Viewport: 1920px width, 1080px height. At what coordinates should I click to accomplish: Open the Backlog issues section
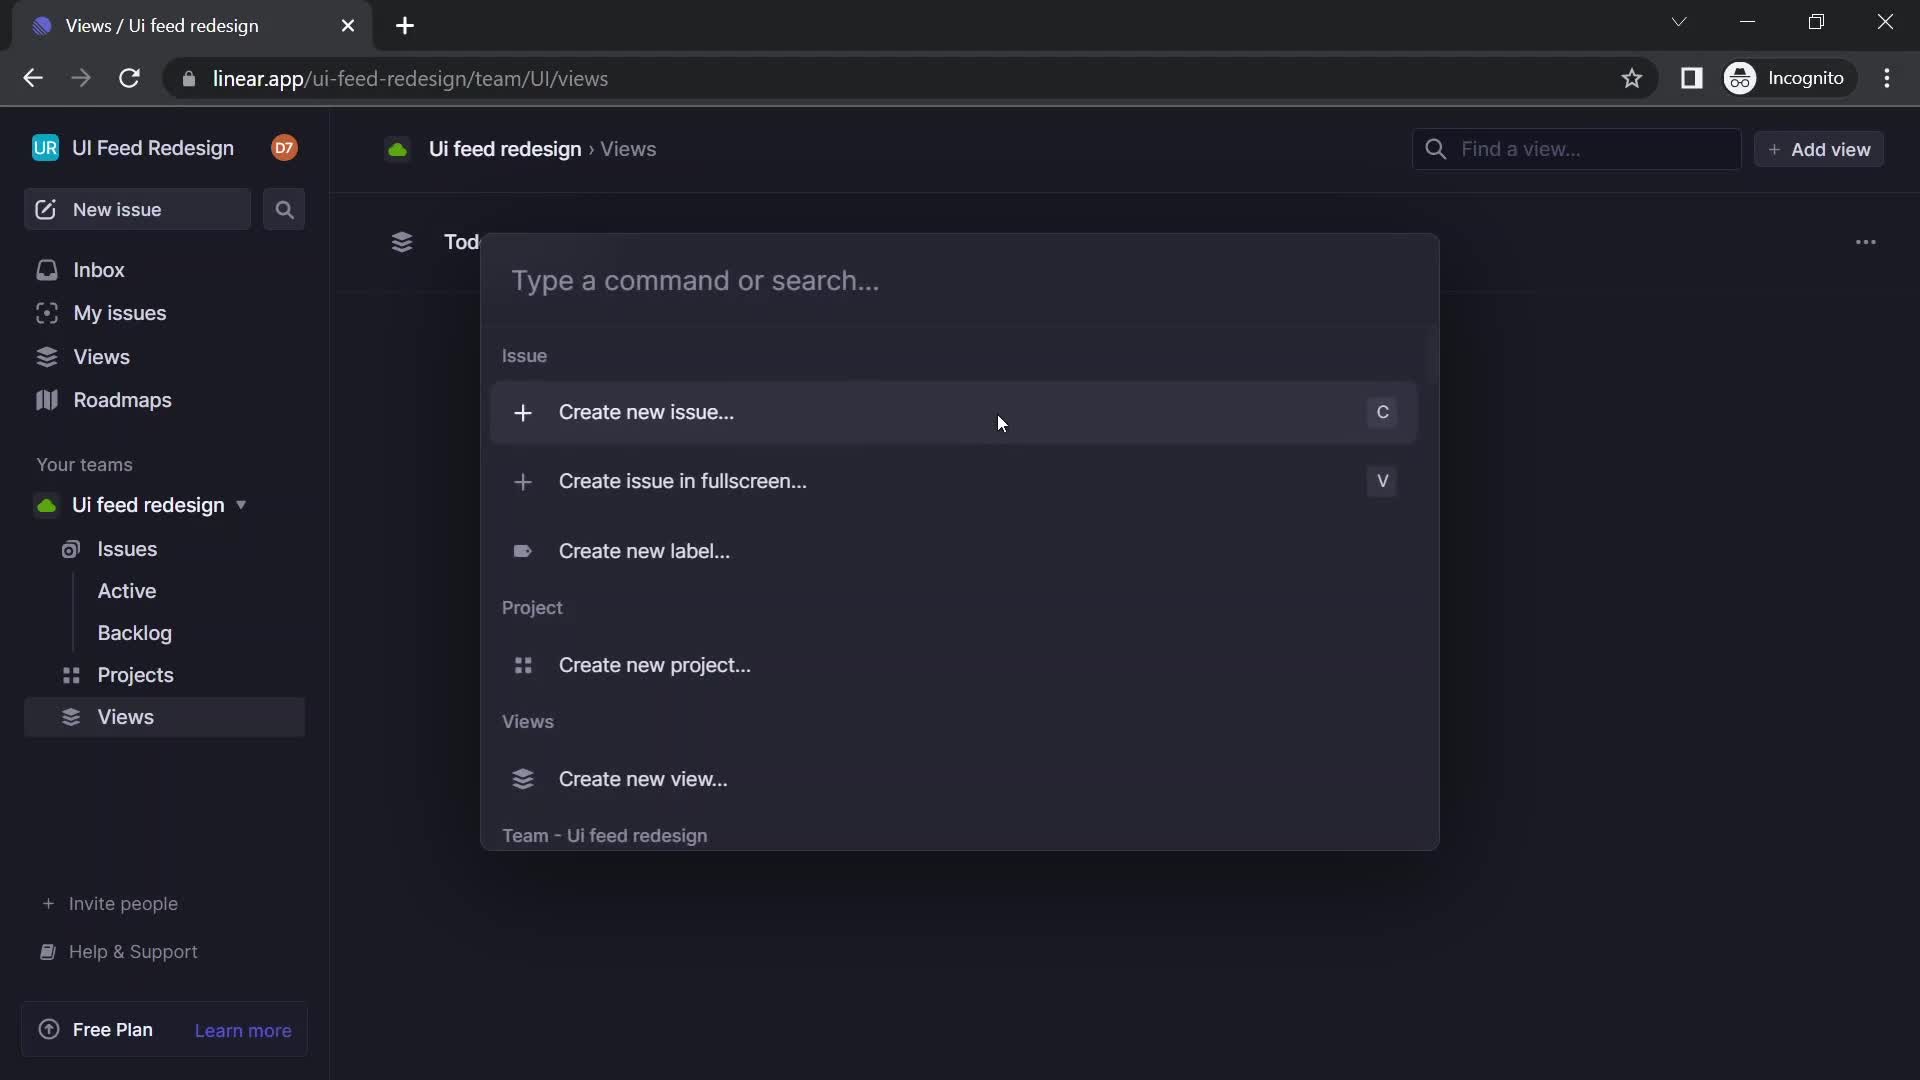(135, 633)
